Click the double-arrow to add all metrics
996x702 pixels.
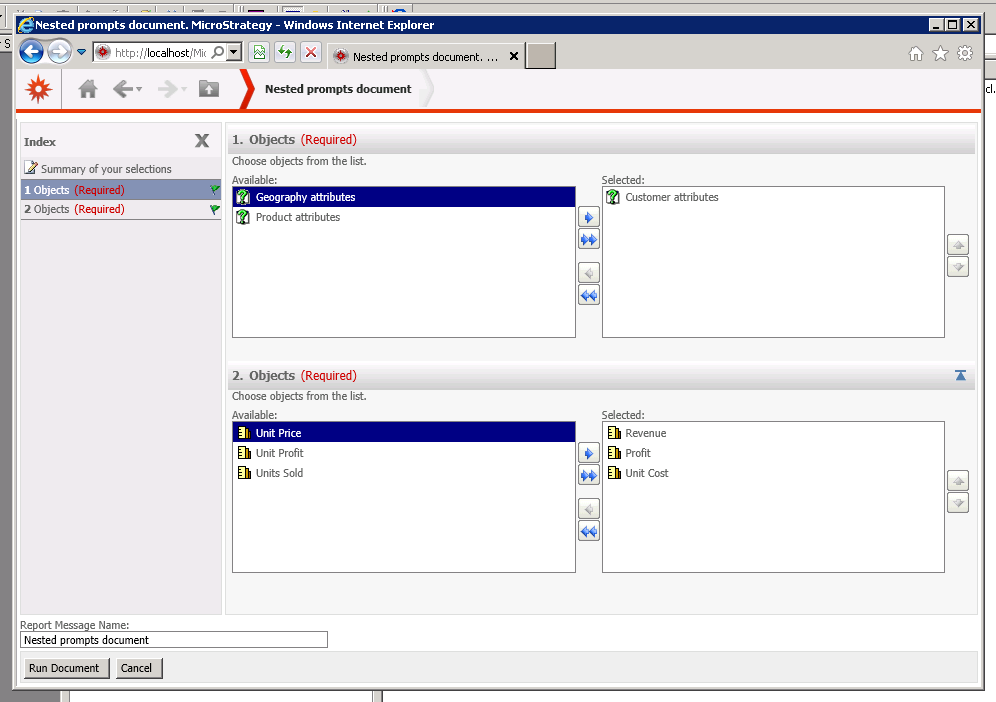tap(588, 475)
